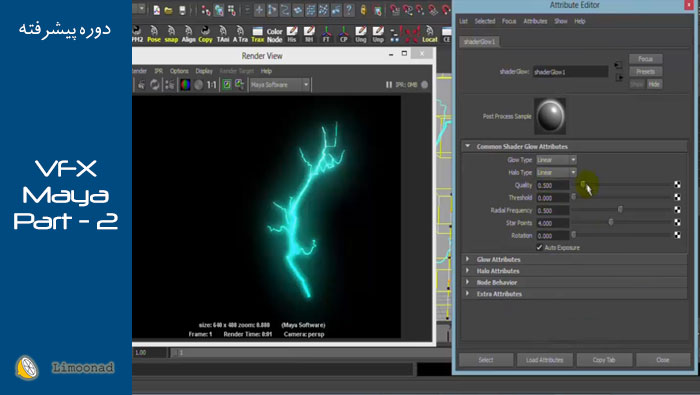Click the Focus button in Attribute Editor

646,59
